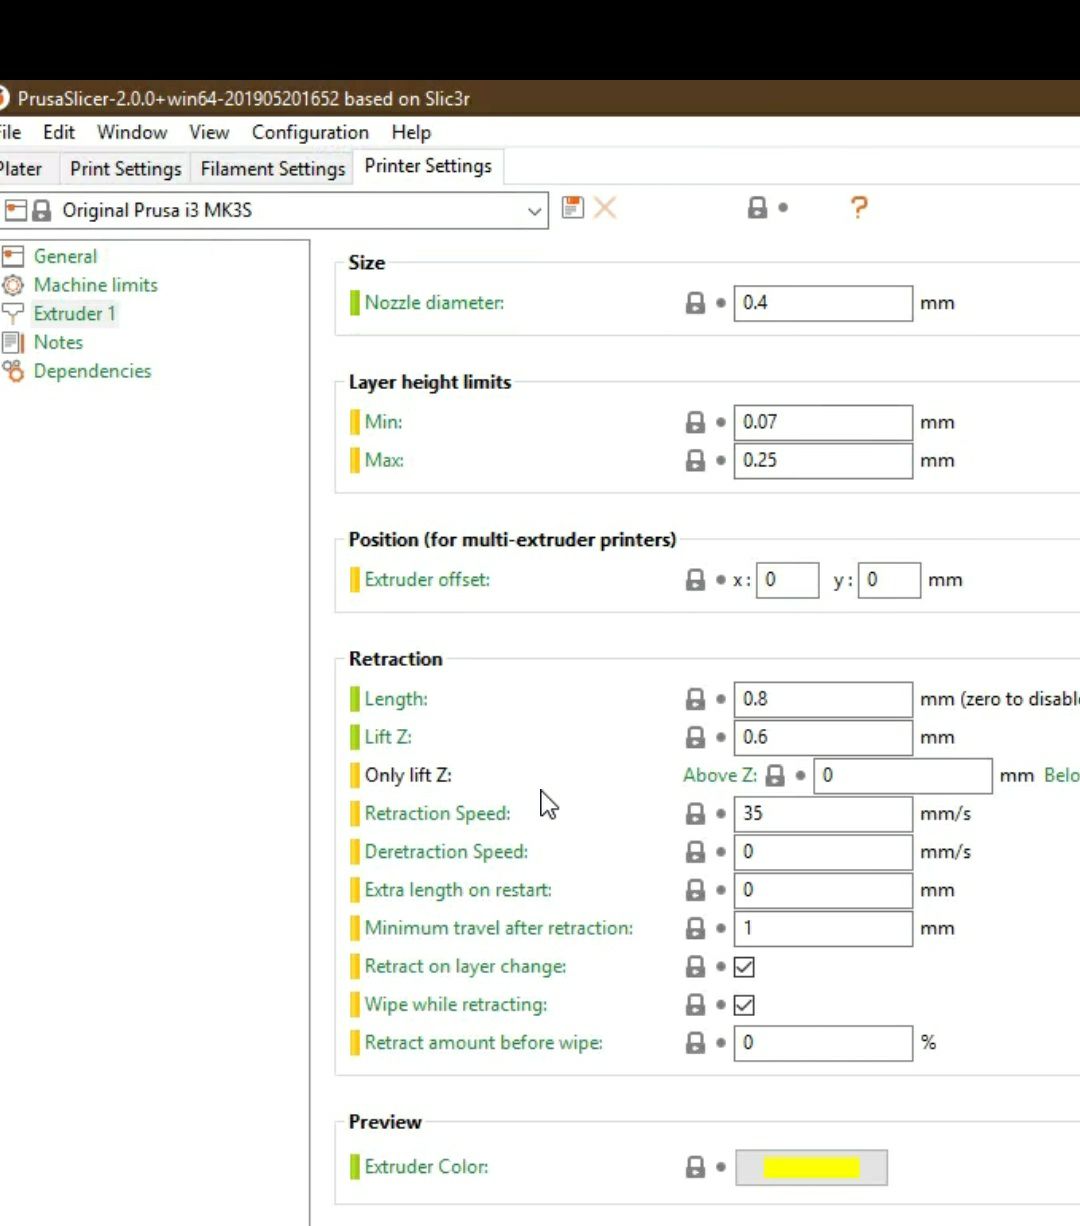Screen dimensions: 1080x1226
Task: Click the save preset floppy icon
Action: point(572,207)
